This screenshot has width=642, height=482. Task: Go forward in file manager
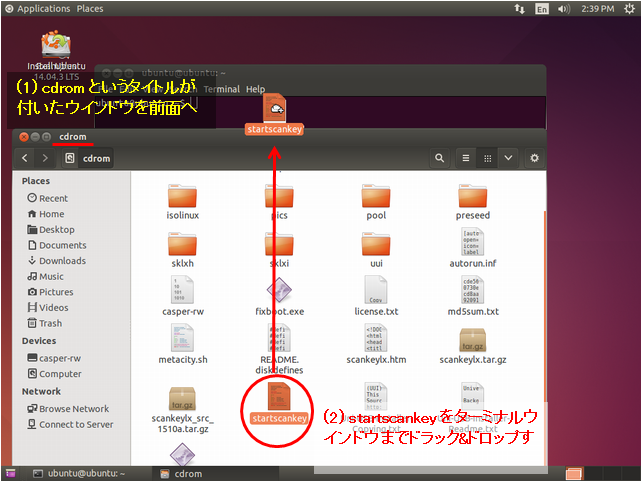tap(45, 158)
